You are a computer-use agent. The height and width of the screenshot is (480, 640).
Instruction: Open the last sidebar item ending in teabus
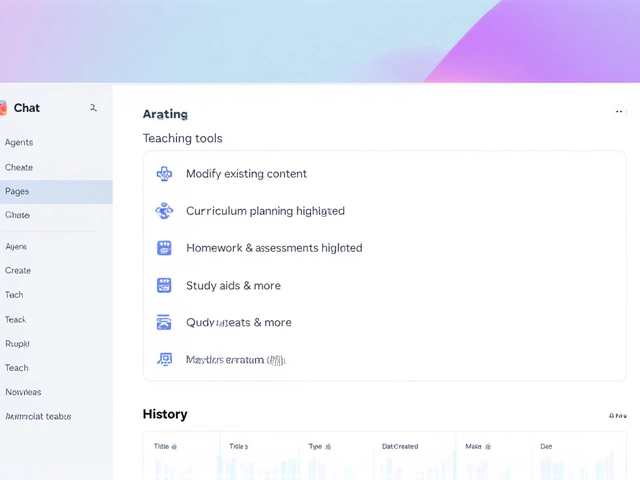pos(38,416)
